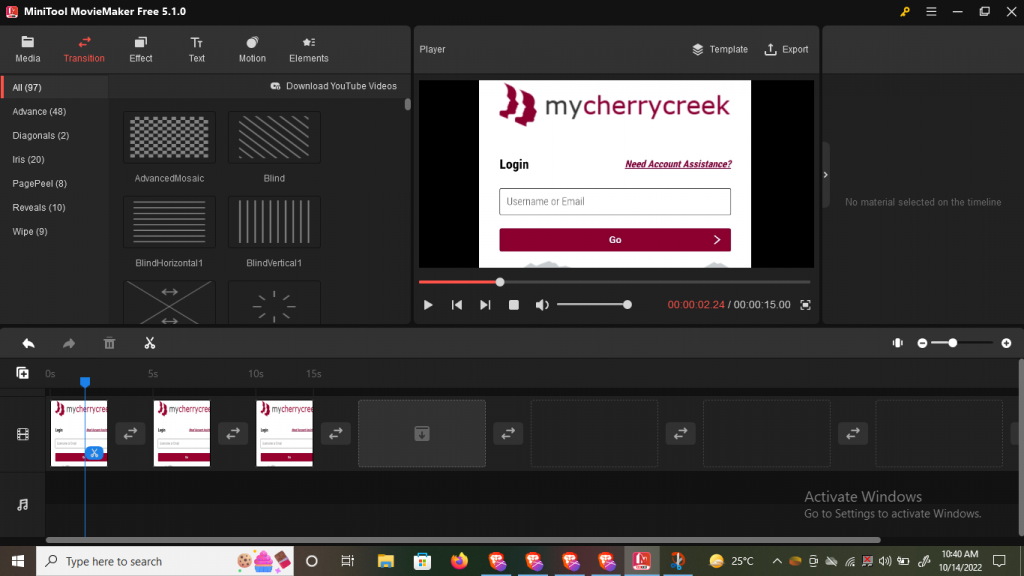Click transition slot after first clip
Screen dimensions: 1024x576
point(131,434)
